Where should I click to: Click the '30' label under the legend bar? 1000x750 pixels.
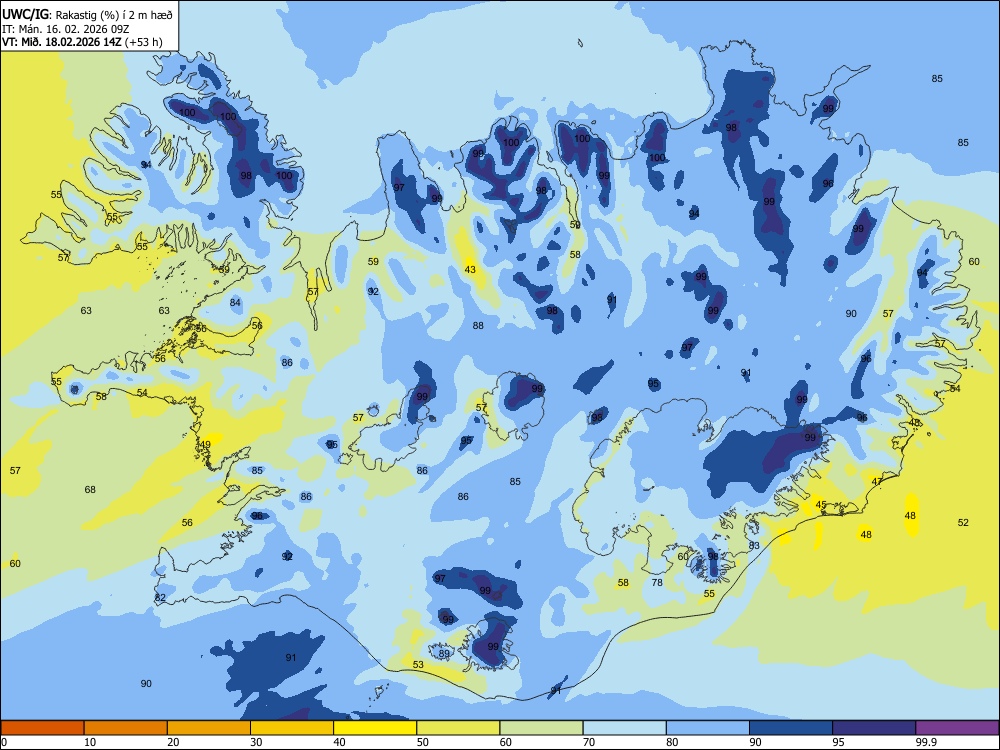[256, 742]
